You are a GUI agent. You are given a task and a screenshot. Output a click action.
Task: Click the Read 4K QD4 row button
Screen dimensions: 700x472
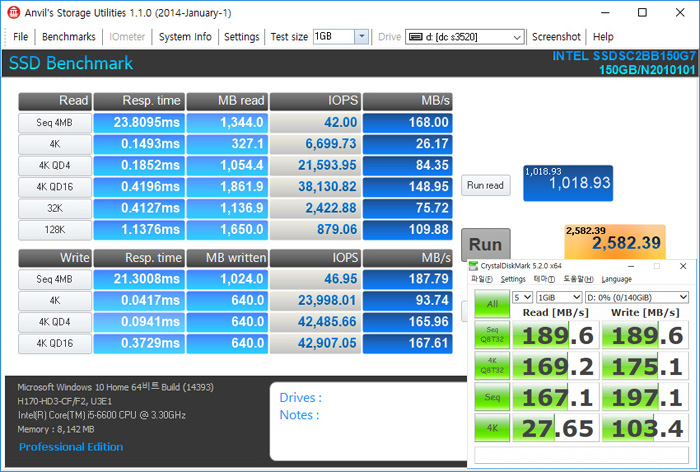point(55,166)
